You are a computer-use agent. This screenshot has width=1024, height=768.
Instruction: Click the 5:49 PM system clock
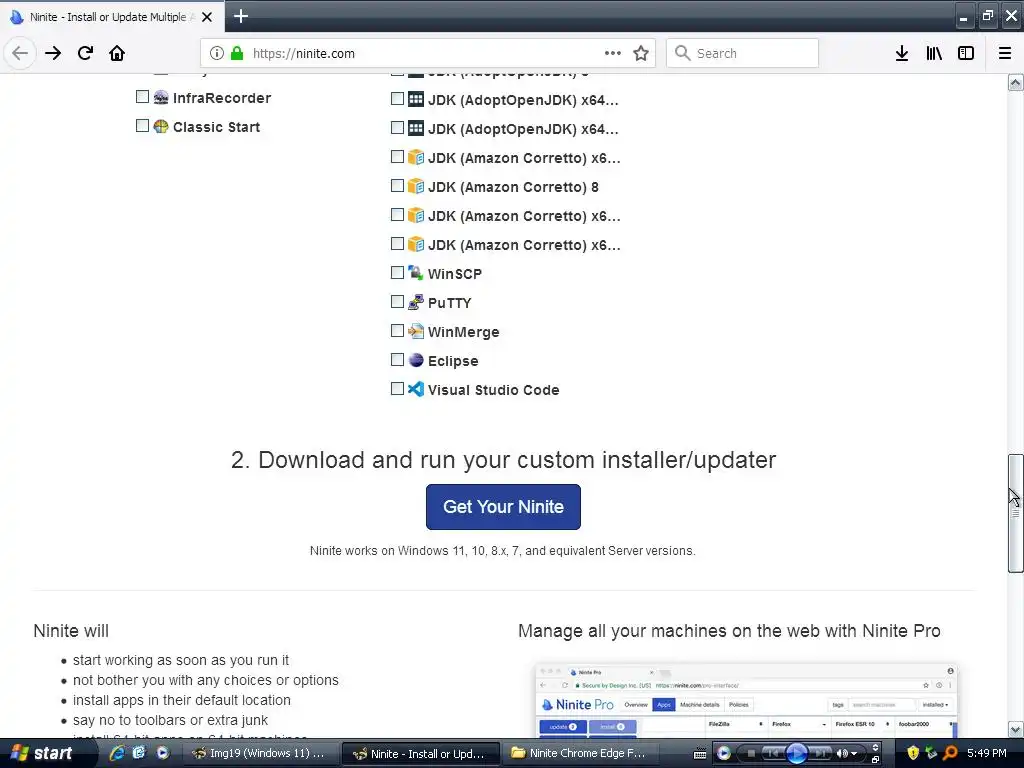point(987,753)
